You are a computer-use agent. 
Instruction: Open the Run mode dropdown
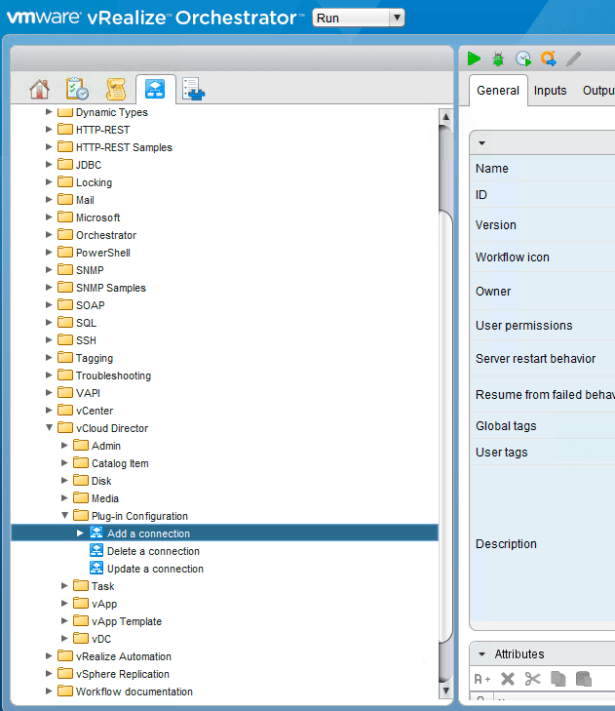(x=358, y=18)
